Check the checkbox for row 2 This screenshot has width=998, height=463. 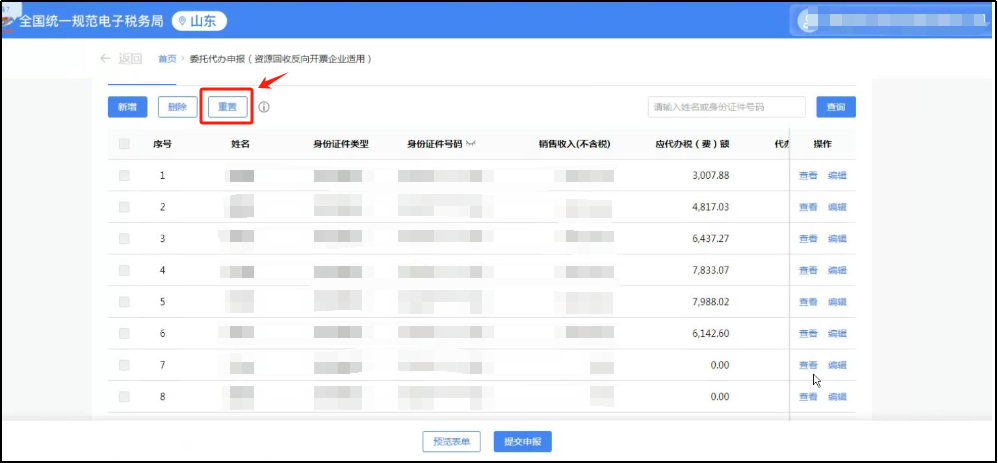(x=124, y=207)
